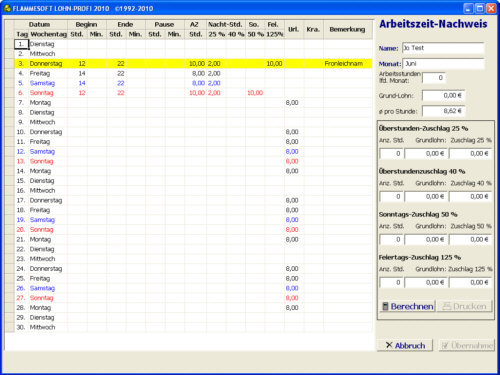Screen dimensions: 500x375
Task: Click the Bemerkung column header
Action: 348,29
